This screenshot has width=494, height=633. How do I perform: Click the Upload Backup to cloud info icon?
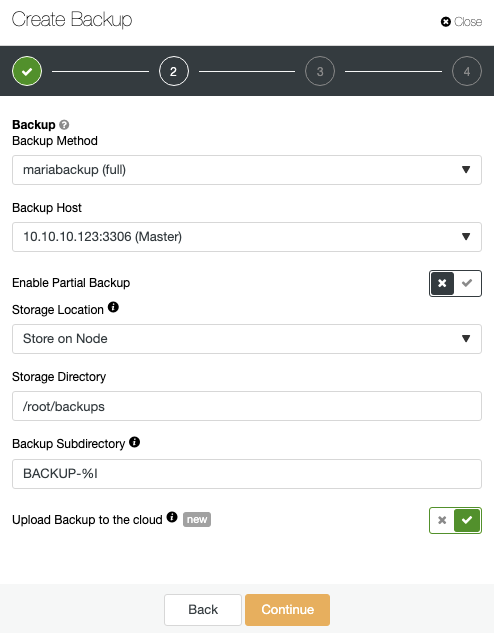[172, 517]
